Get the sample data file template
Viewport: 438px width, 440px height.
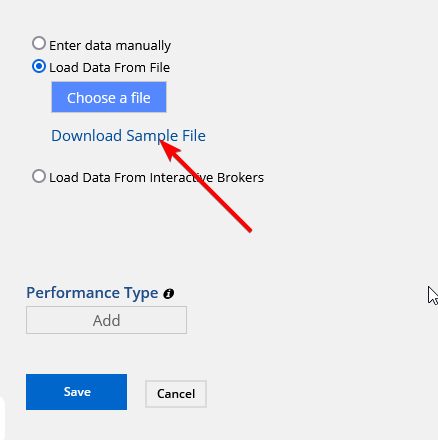[128, 136]
